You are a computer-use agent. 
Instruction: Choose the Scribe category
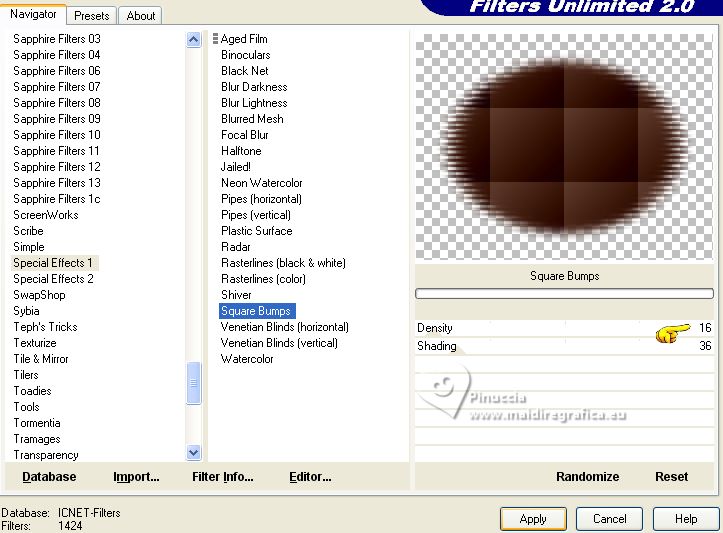tap(28, 231)
